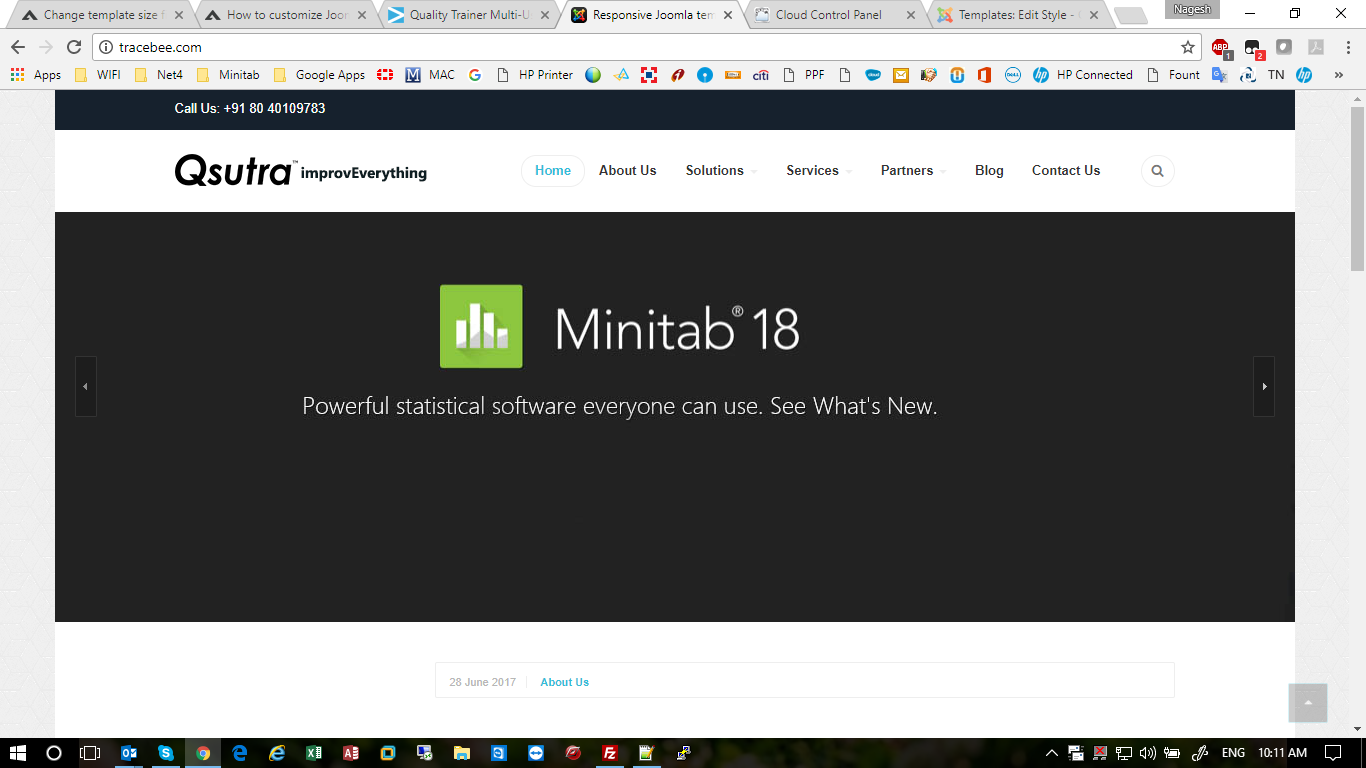Open Chrome's three-dot menu
1366x768 pixels.
(1347, 47)
